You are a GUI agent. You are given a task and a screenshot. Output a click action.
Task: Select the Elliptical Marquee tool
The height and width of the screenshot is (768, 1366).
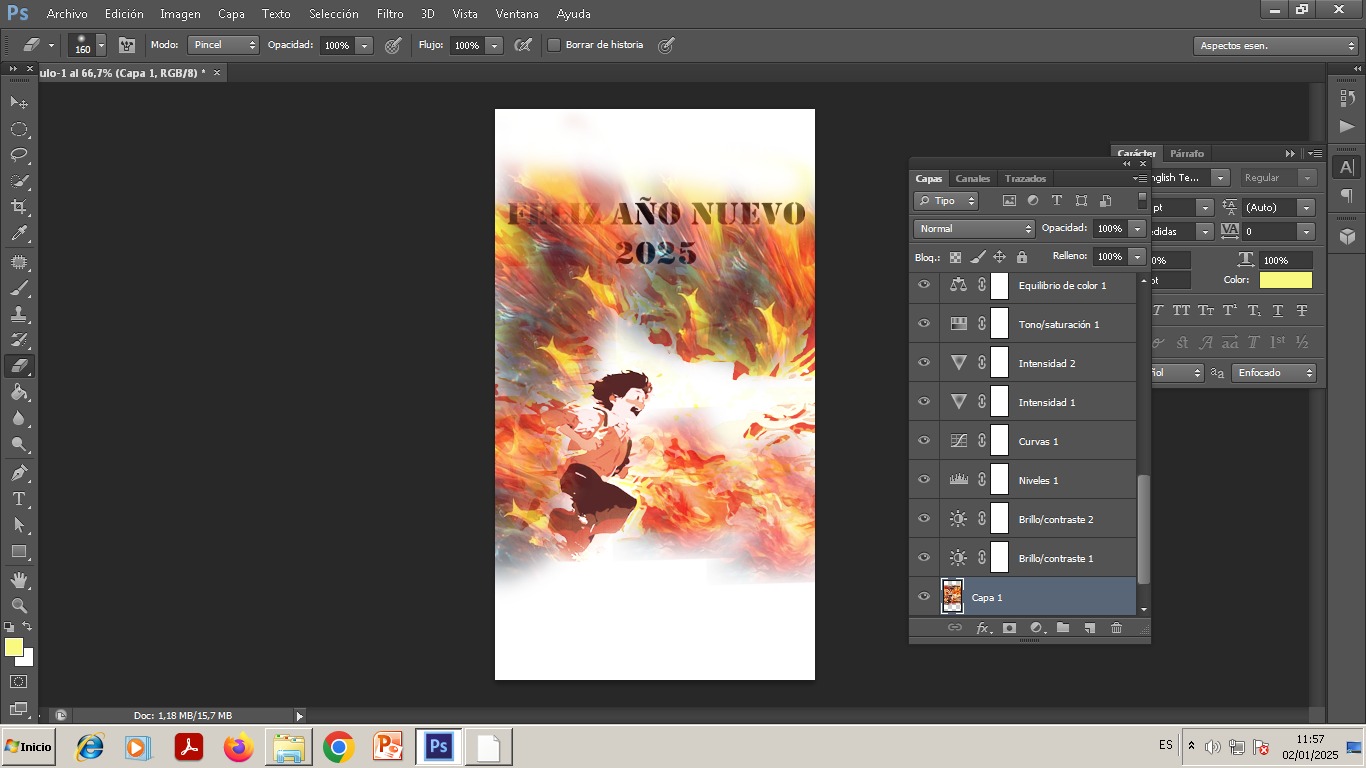19,129
